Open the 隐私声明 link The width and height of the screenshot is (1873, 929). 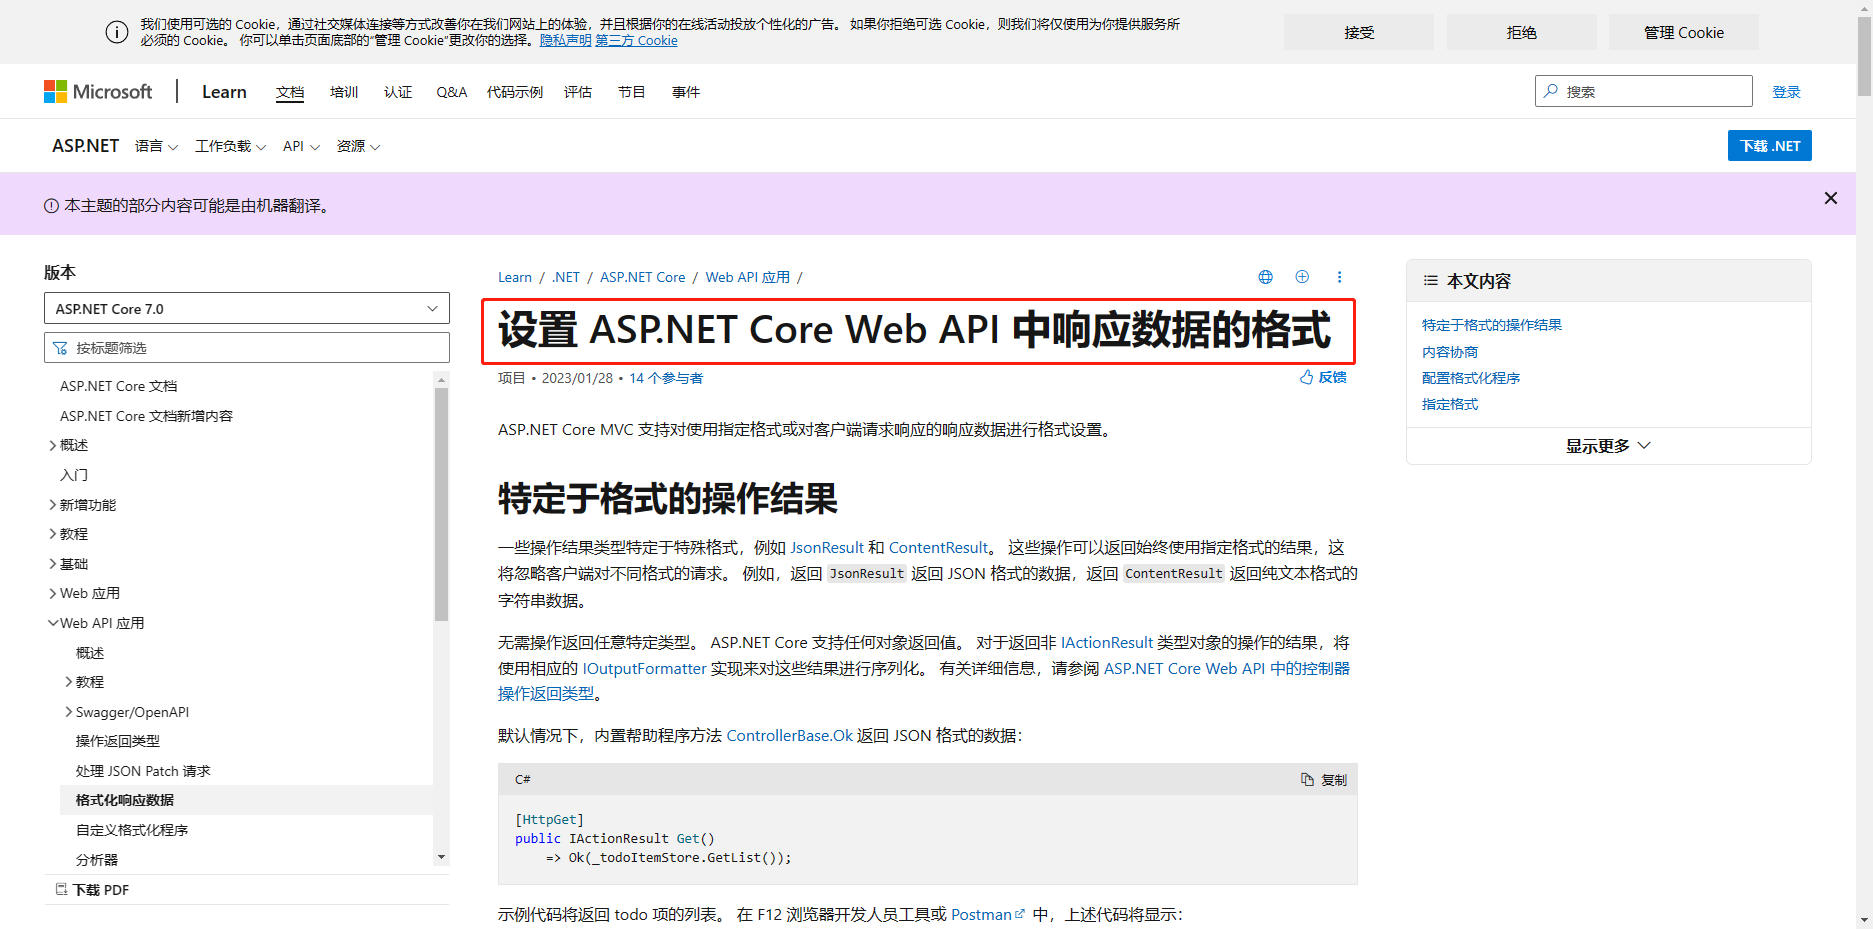566,41
